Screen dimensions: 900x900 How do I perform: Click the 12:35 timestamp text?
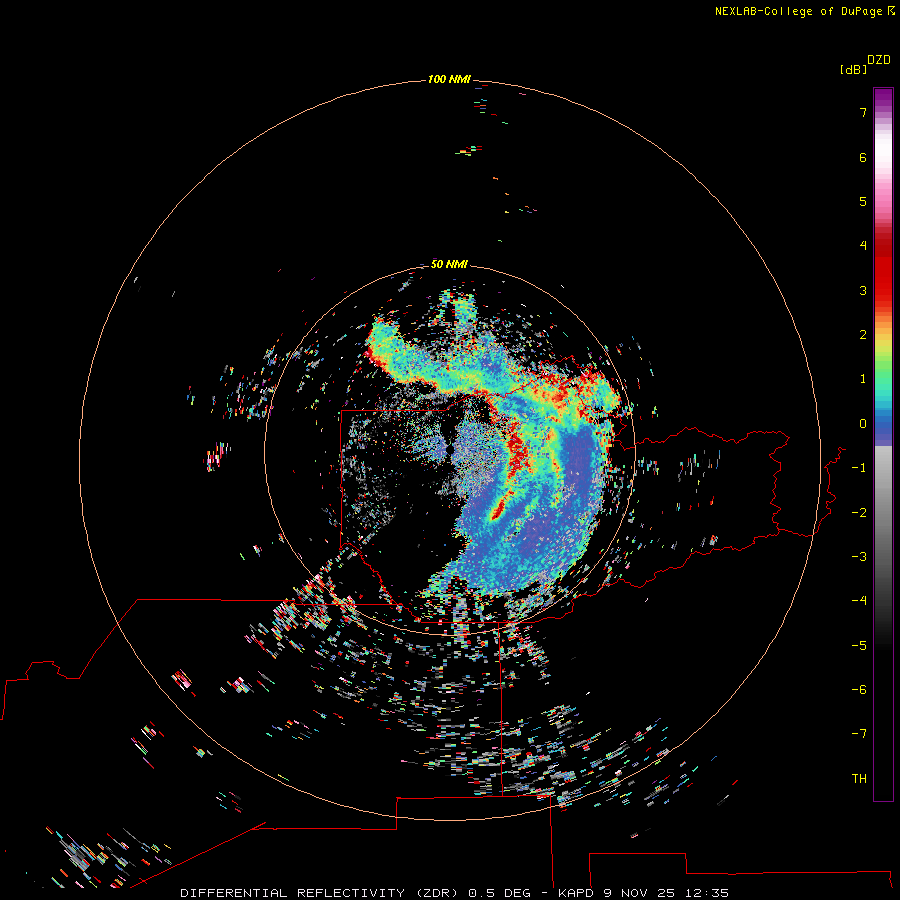[x=709, y=893]
